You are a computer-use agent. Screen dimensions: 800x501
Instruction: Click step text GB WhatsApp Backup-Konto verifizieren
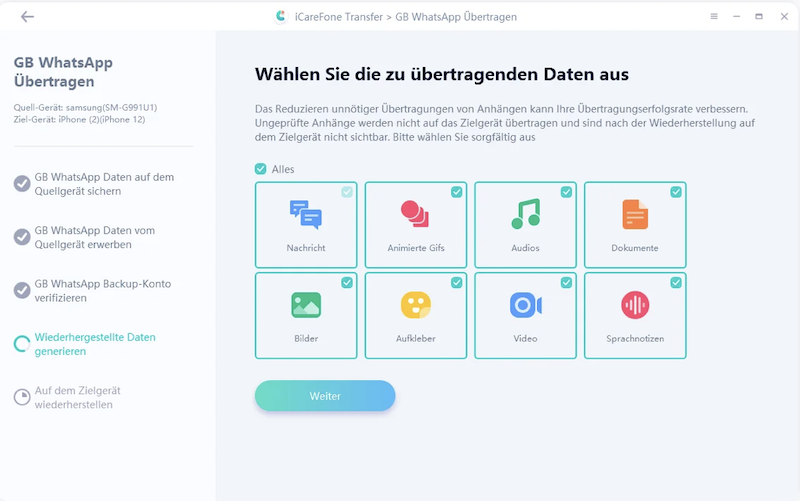tap(103, 291)
